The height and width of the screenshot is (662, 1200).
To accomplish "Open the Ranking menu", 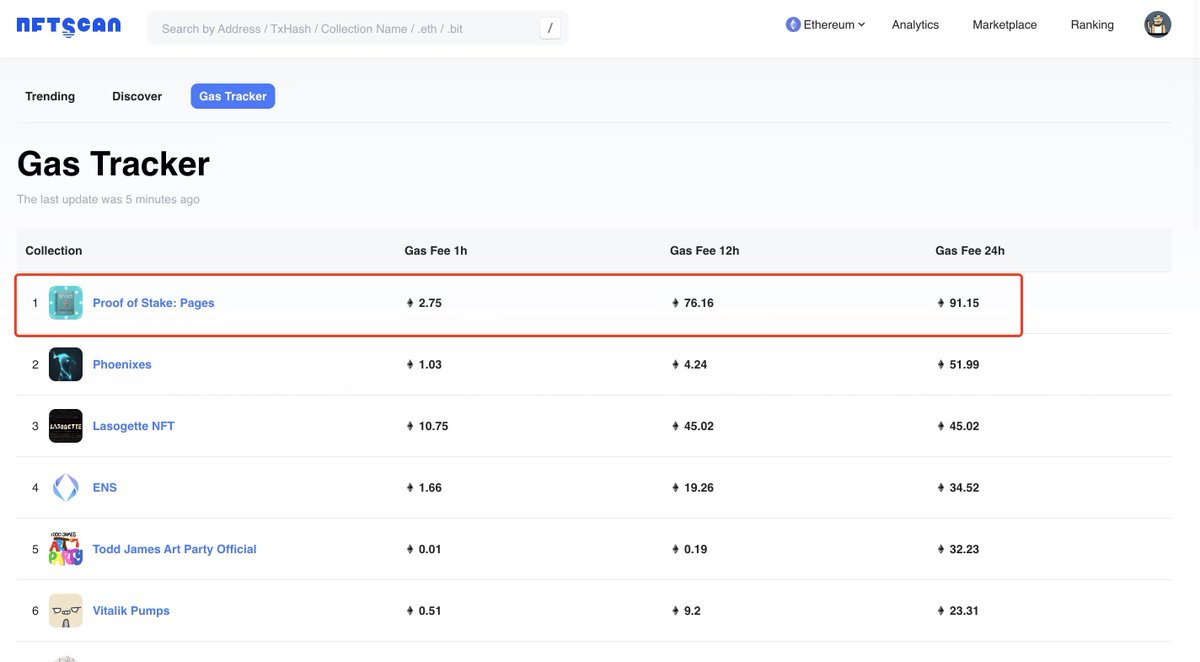I will [1092, 25].
